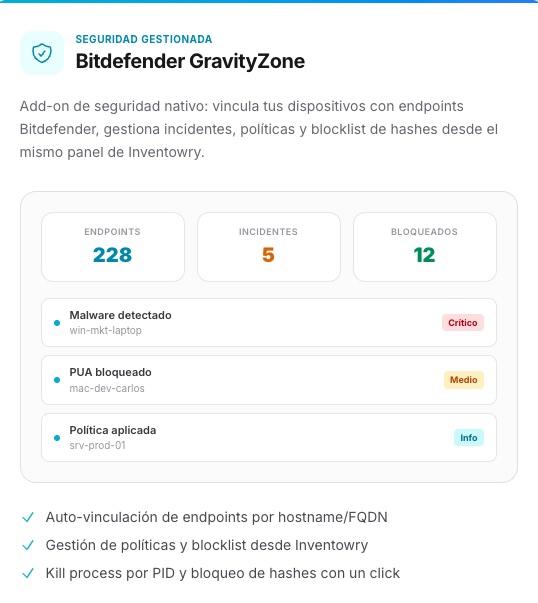Viewport: 538px width, 603px height.
Task: Open the Bloqueados 12 stat card
Action: coord(425,247)
